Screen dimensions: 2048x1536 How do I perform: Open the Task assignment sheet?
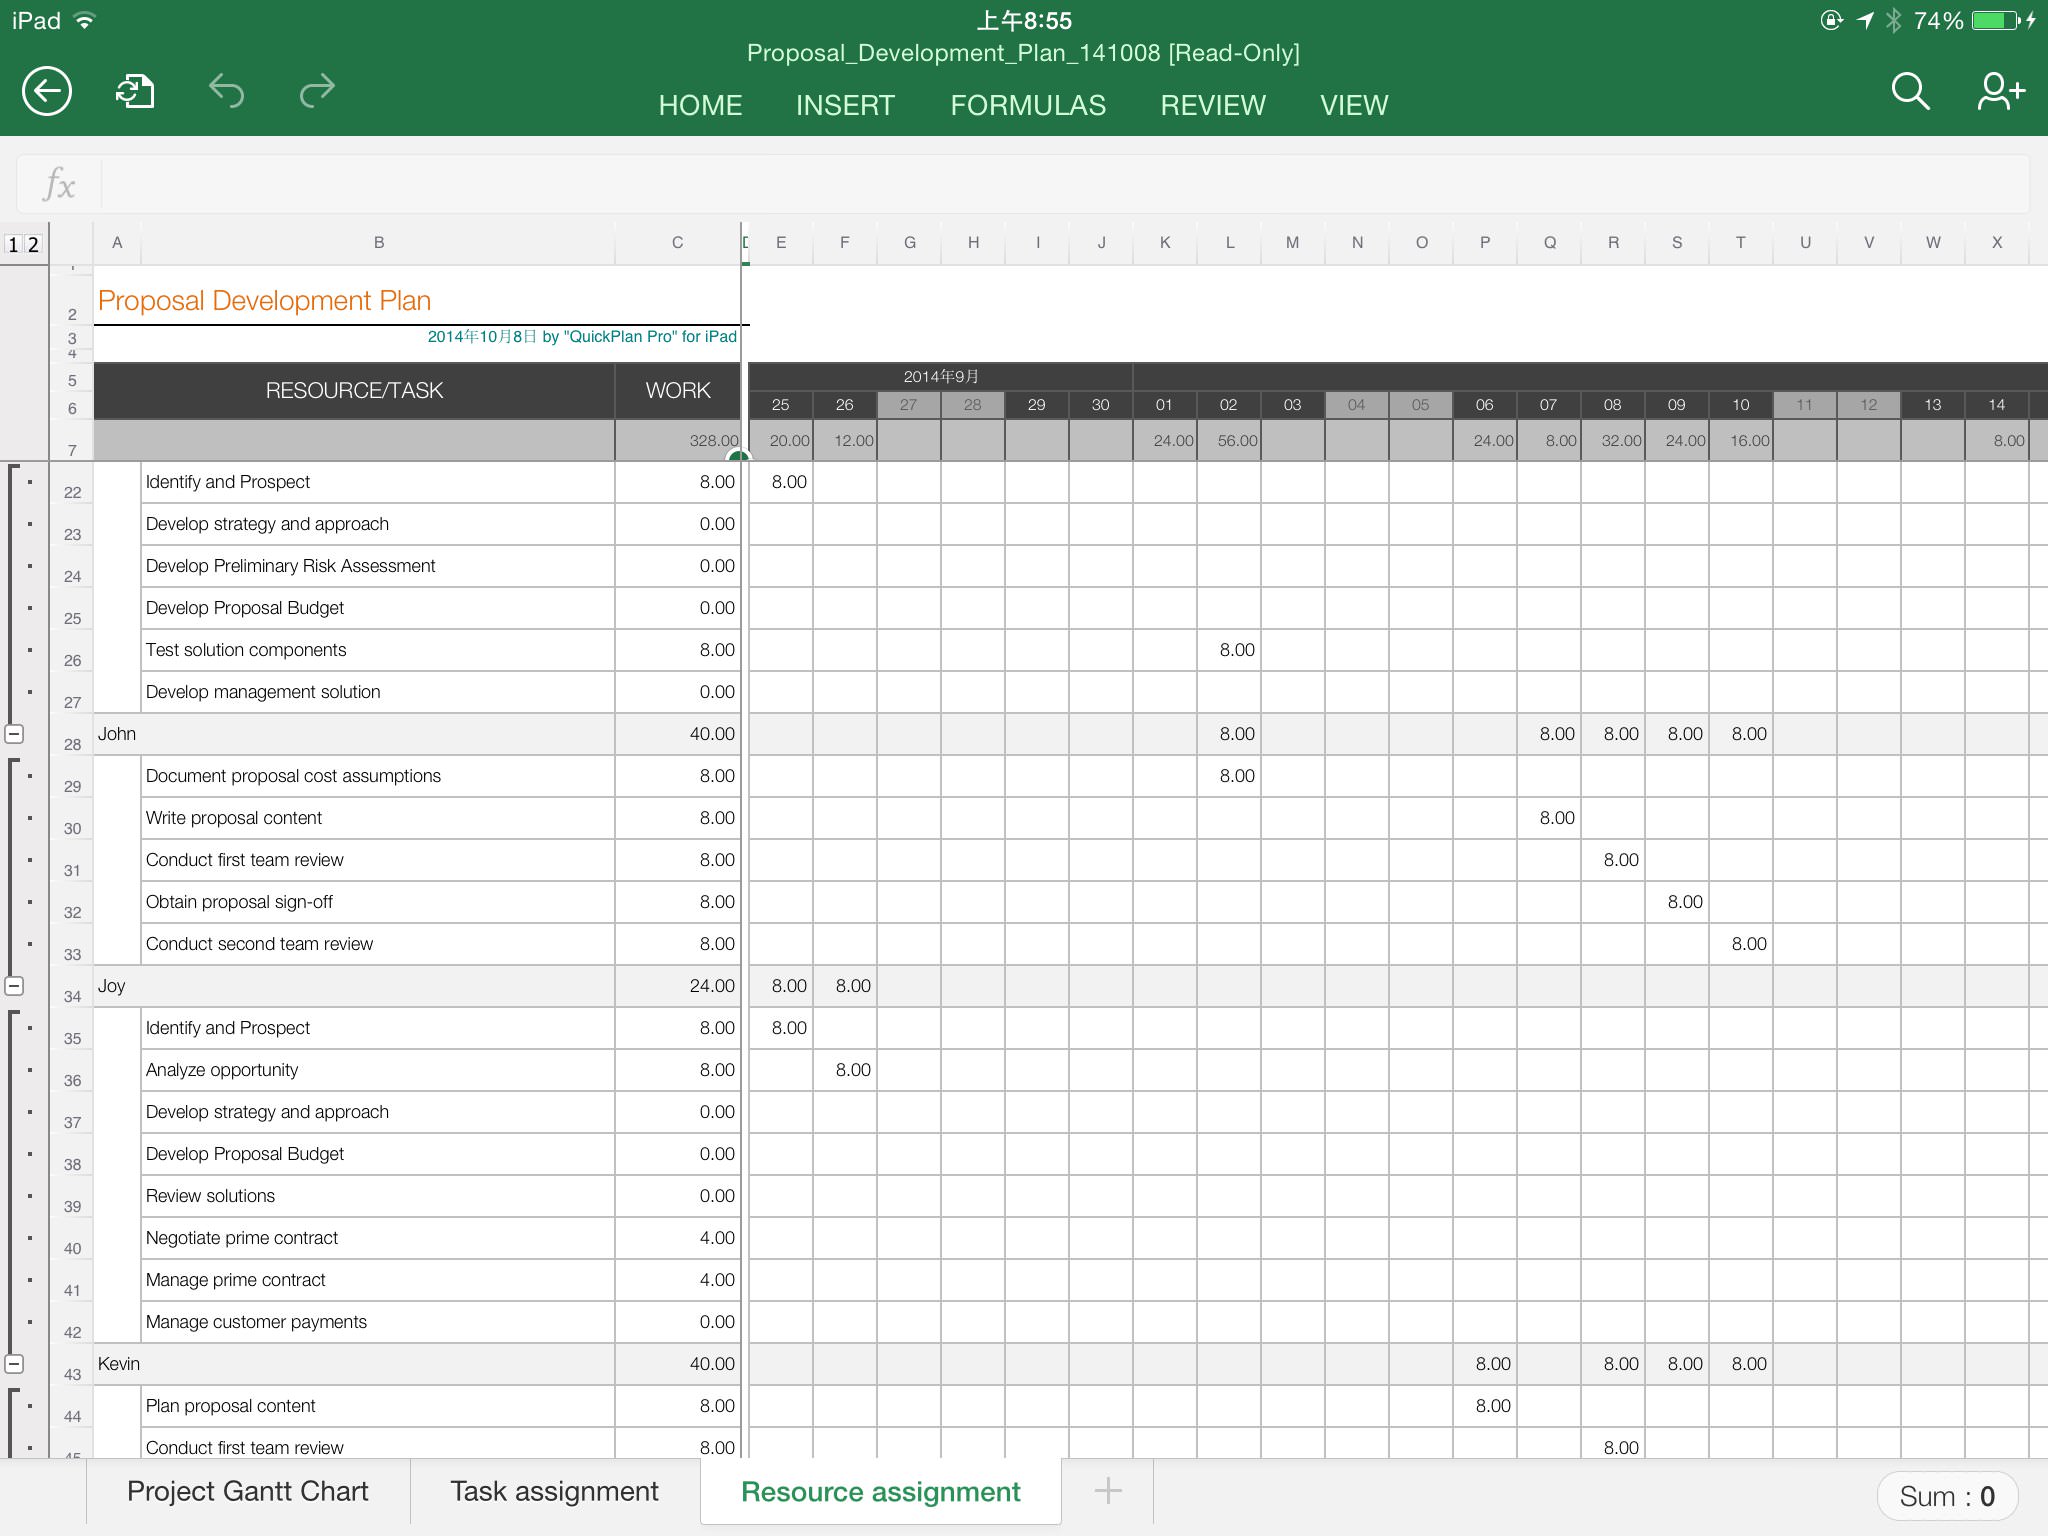pyautogui.click(x=554, y=1491)
